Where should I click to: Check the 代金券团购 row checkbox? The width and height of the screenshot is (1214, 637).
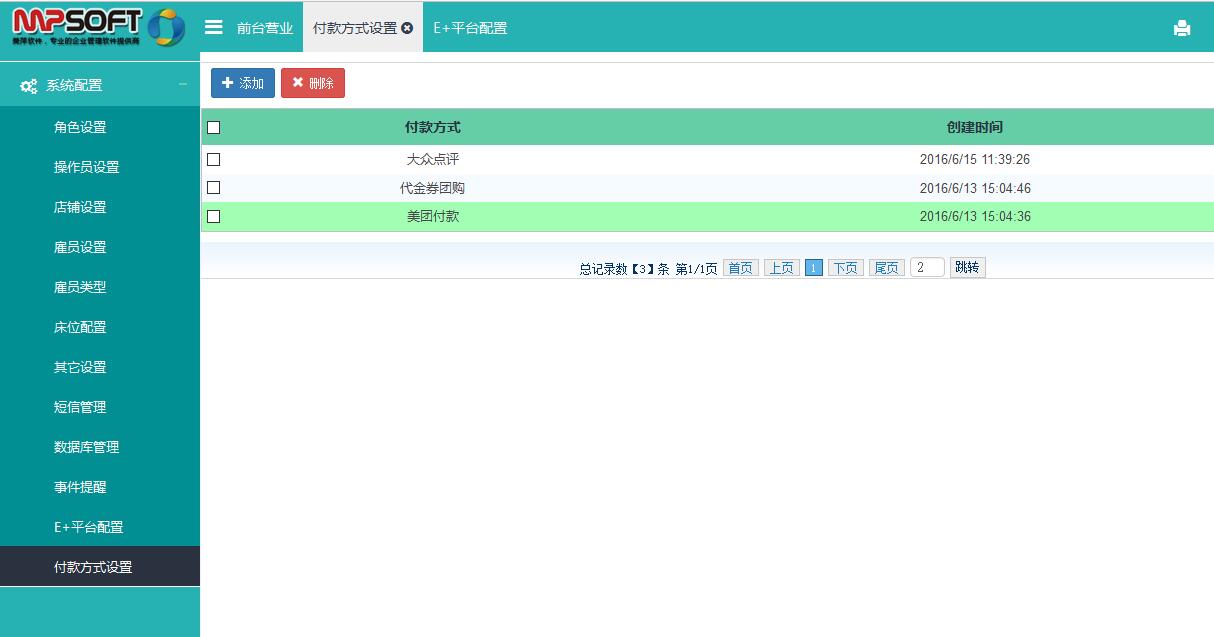213,187
